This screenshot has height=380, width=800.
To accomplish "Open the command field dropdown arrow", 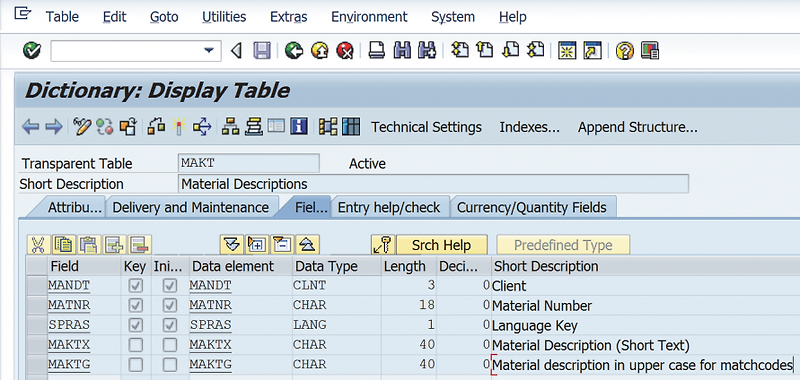I will tap(209, 50).
